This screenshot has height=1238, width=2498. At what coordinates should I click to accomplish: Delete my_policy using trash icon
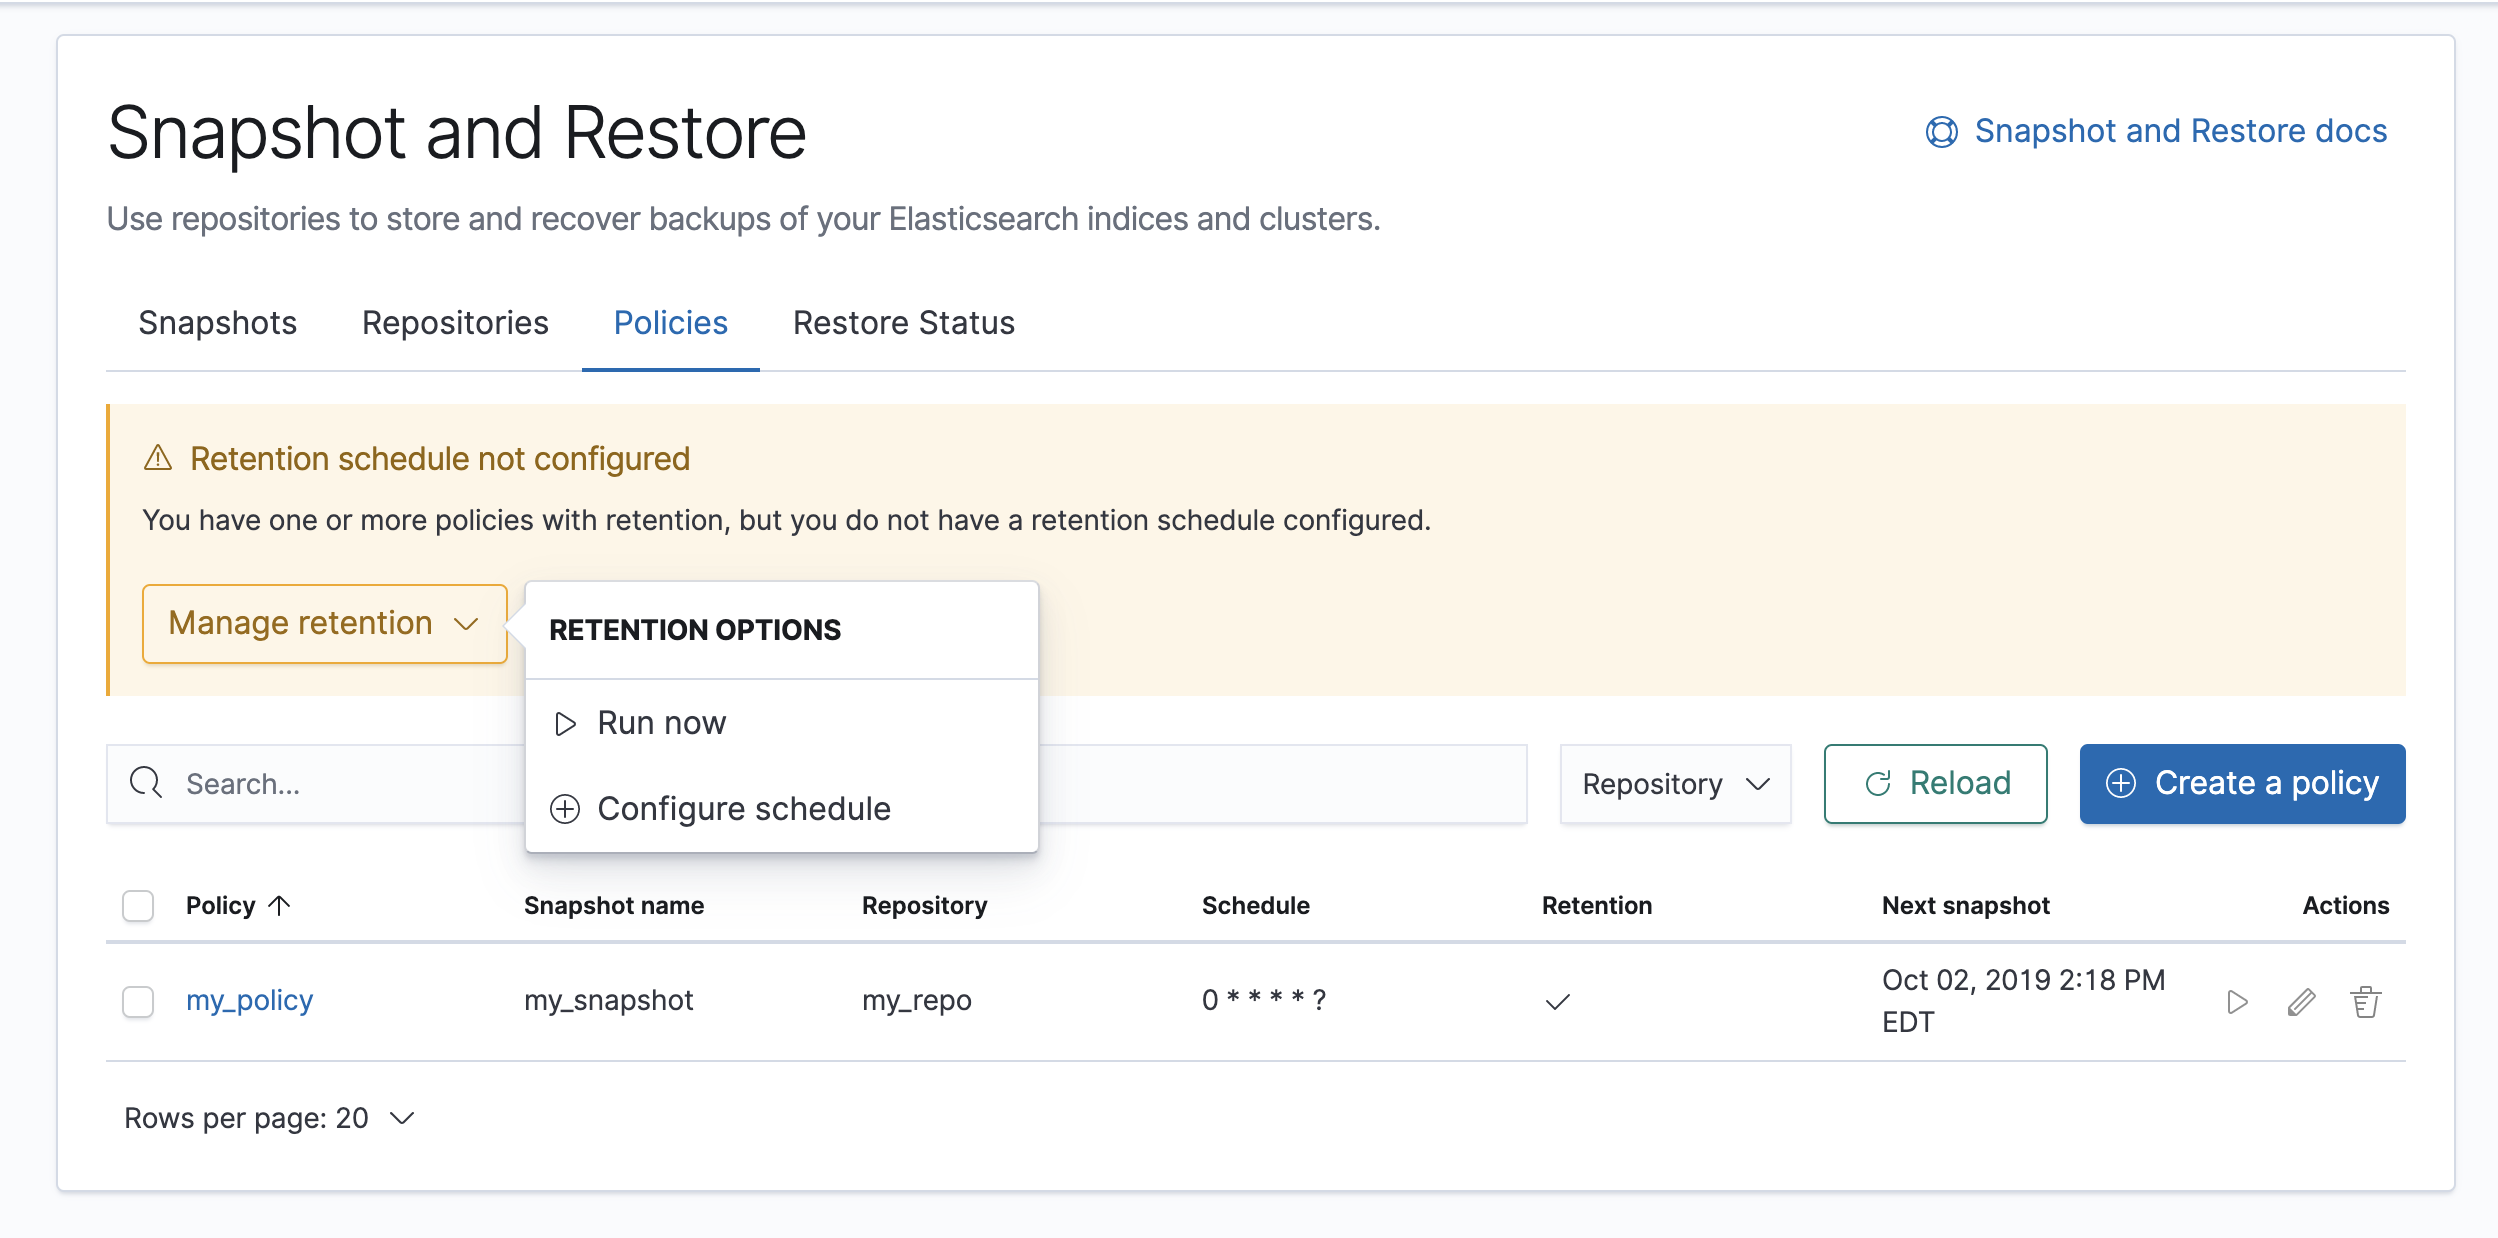[x=2365, y=1001]
